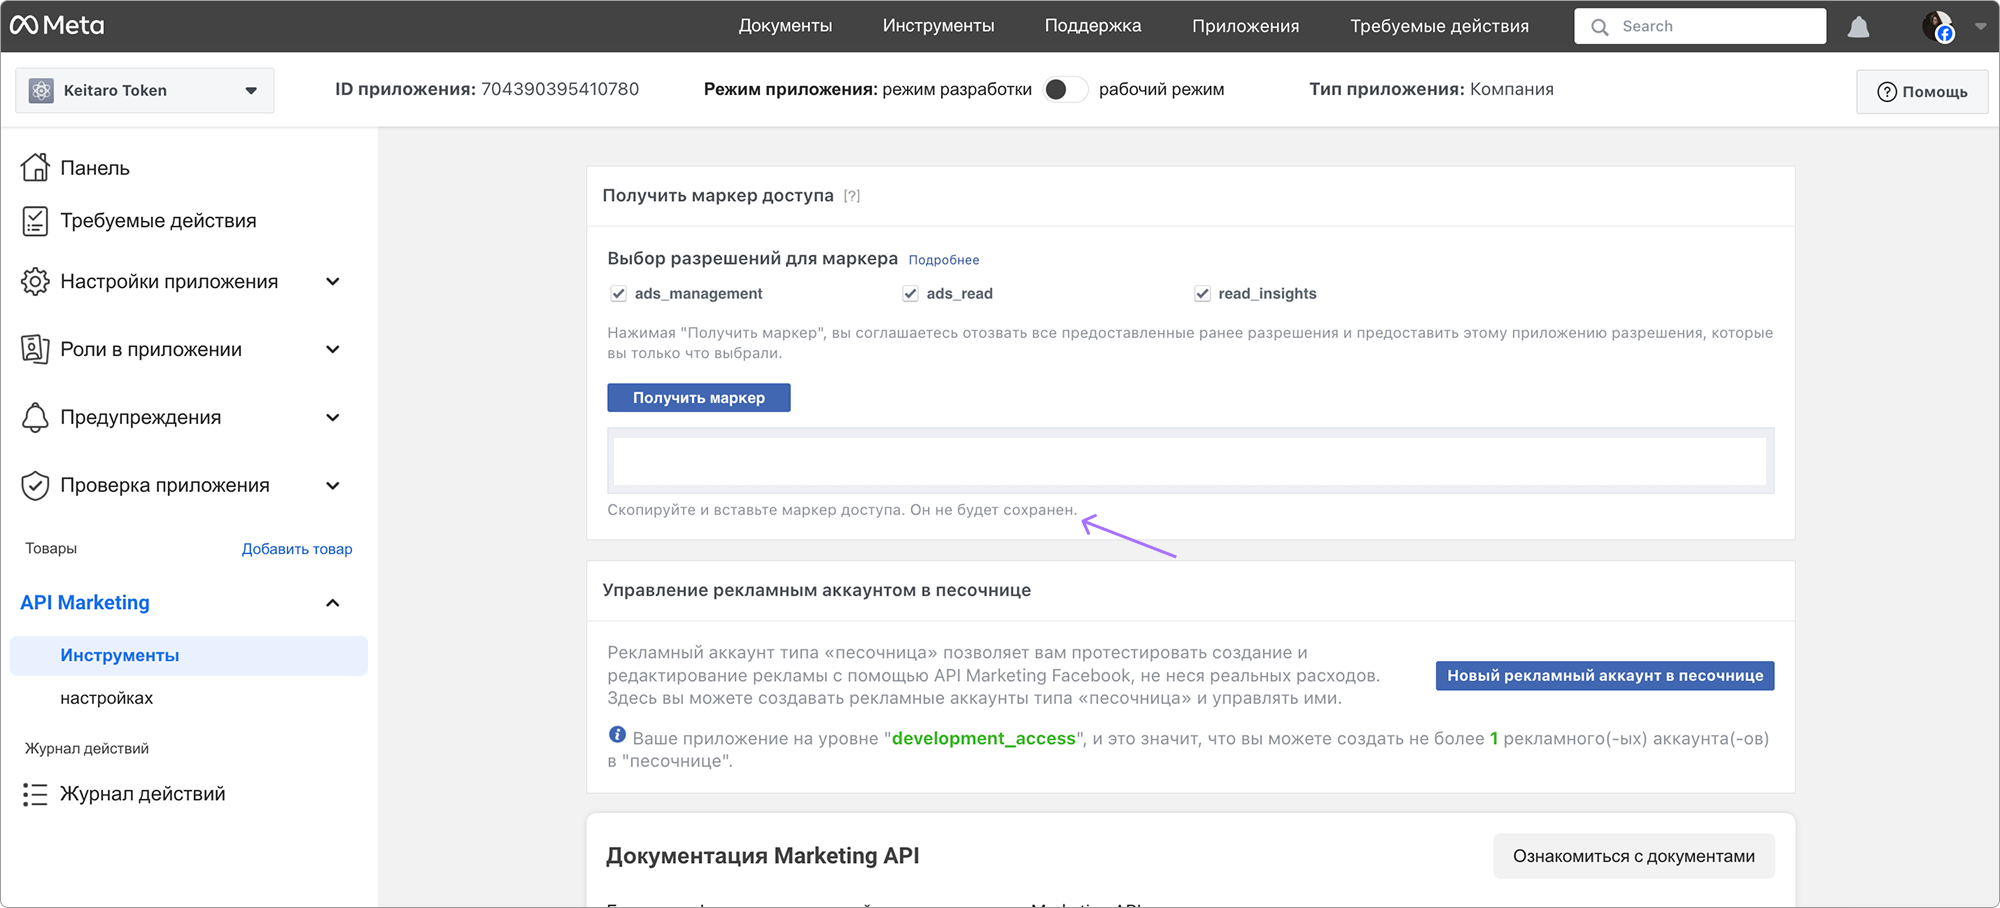This screenshot has width=2000, height=908.
Task: Expand Предупреждения chevron
Action: [x=333, y=417]
